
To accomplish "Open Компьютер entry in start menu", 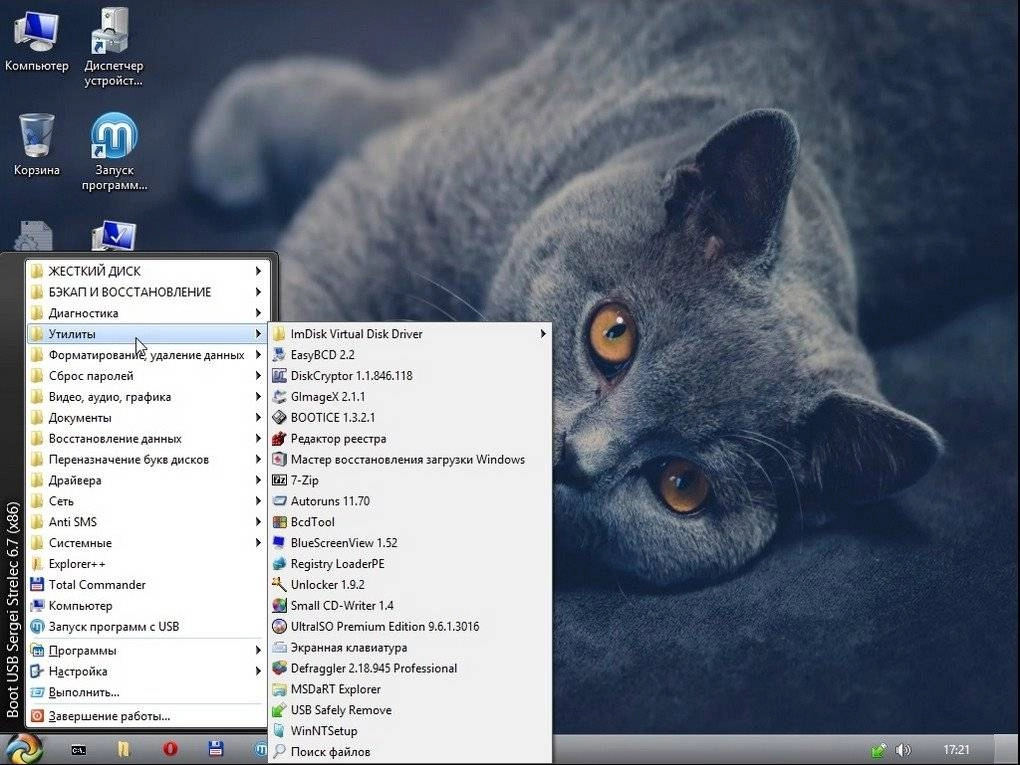I will (146, 605).
